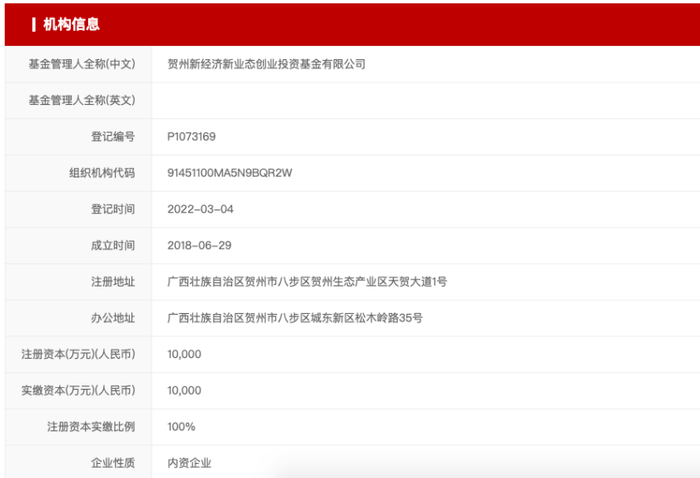Select registered address ending 天贺大道1号

[x=307, y=282]
